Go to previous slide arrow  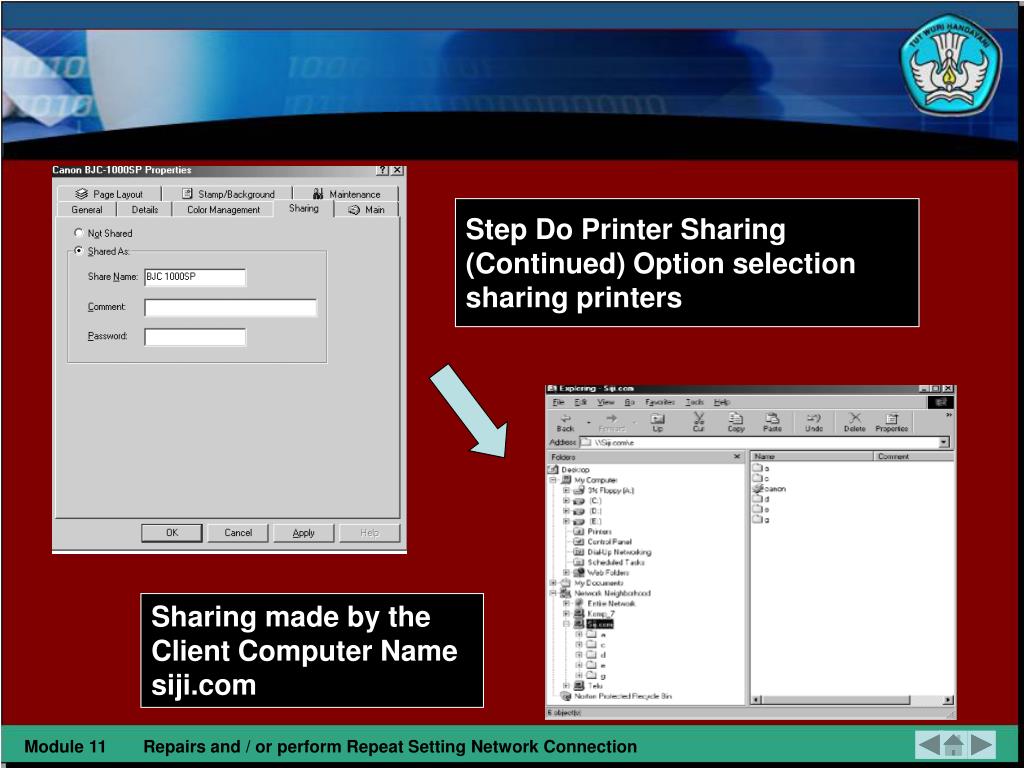point(929,744)
